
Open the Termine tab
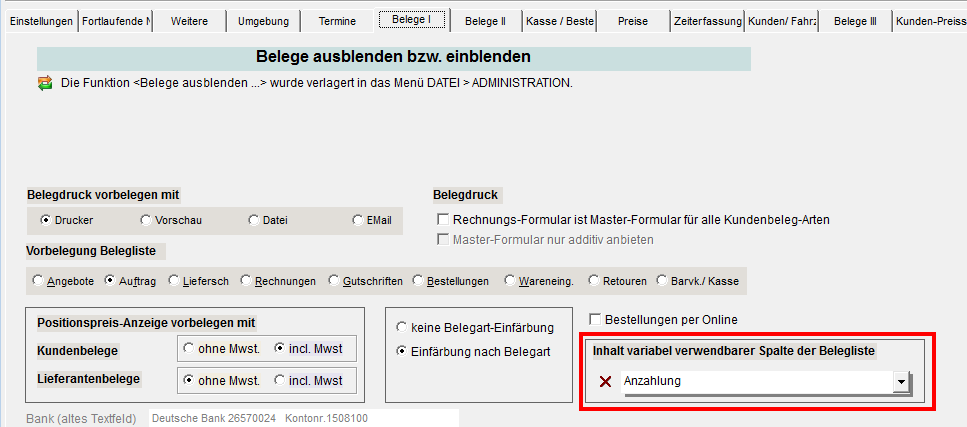(x=337, y=21)
